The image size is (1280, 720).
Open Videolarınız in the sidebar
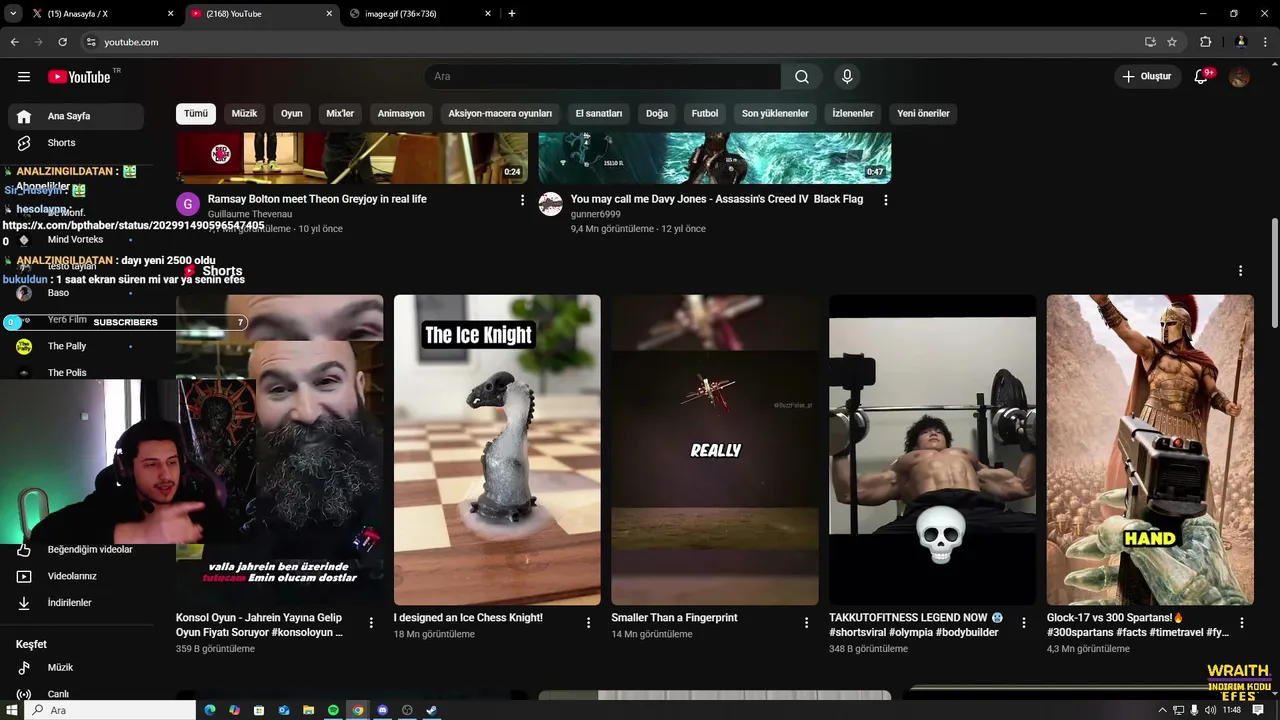76,576
